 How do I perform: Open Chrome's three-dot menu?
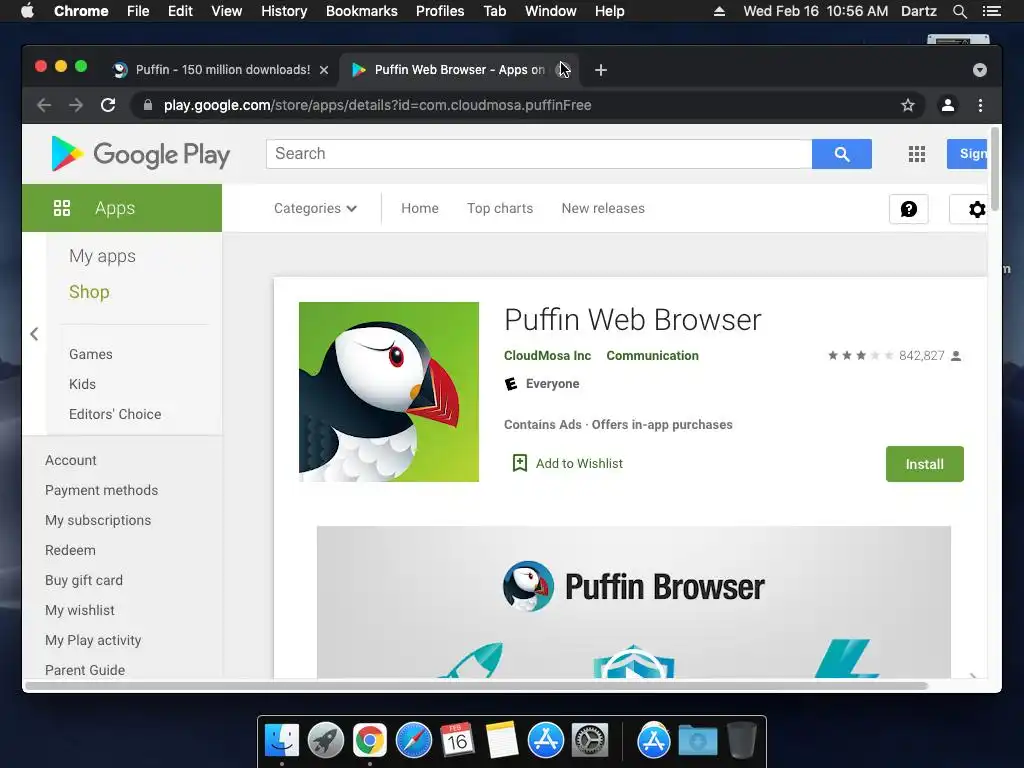coord(980,105)
